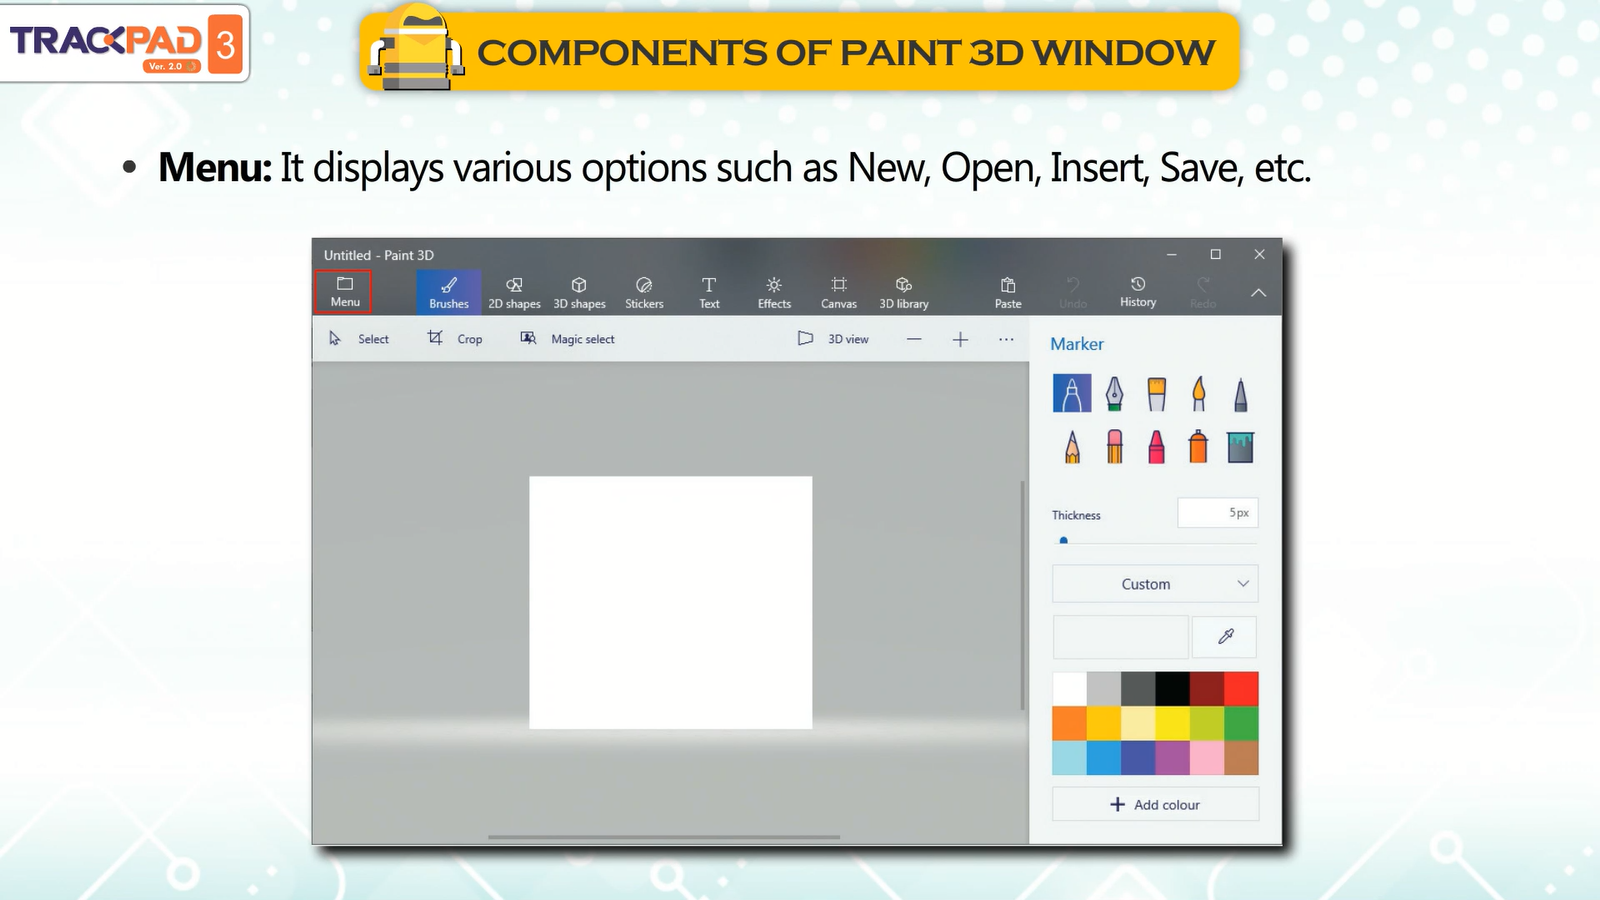Select the Brushes tool tab
Image resolution: width=1600 pixels, height=900 pixels.
pyautogui.click(x=449, y=292)
